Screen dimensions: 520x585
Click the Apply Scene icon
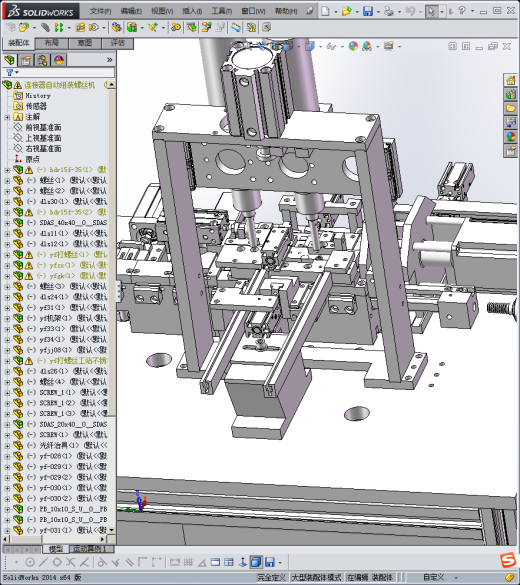pyautogui.click(x=367, y=46)
